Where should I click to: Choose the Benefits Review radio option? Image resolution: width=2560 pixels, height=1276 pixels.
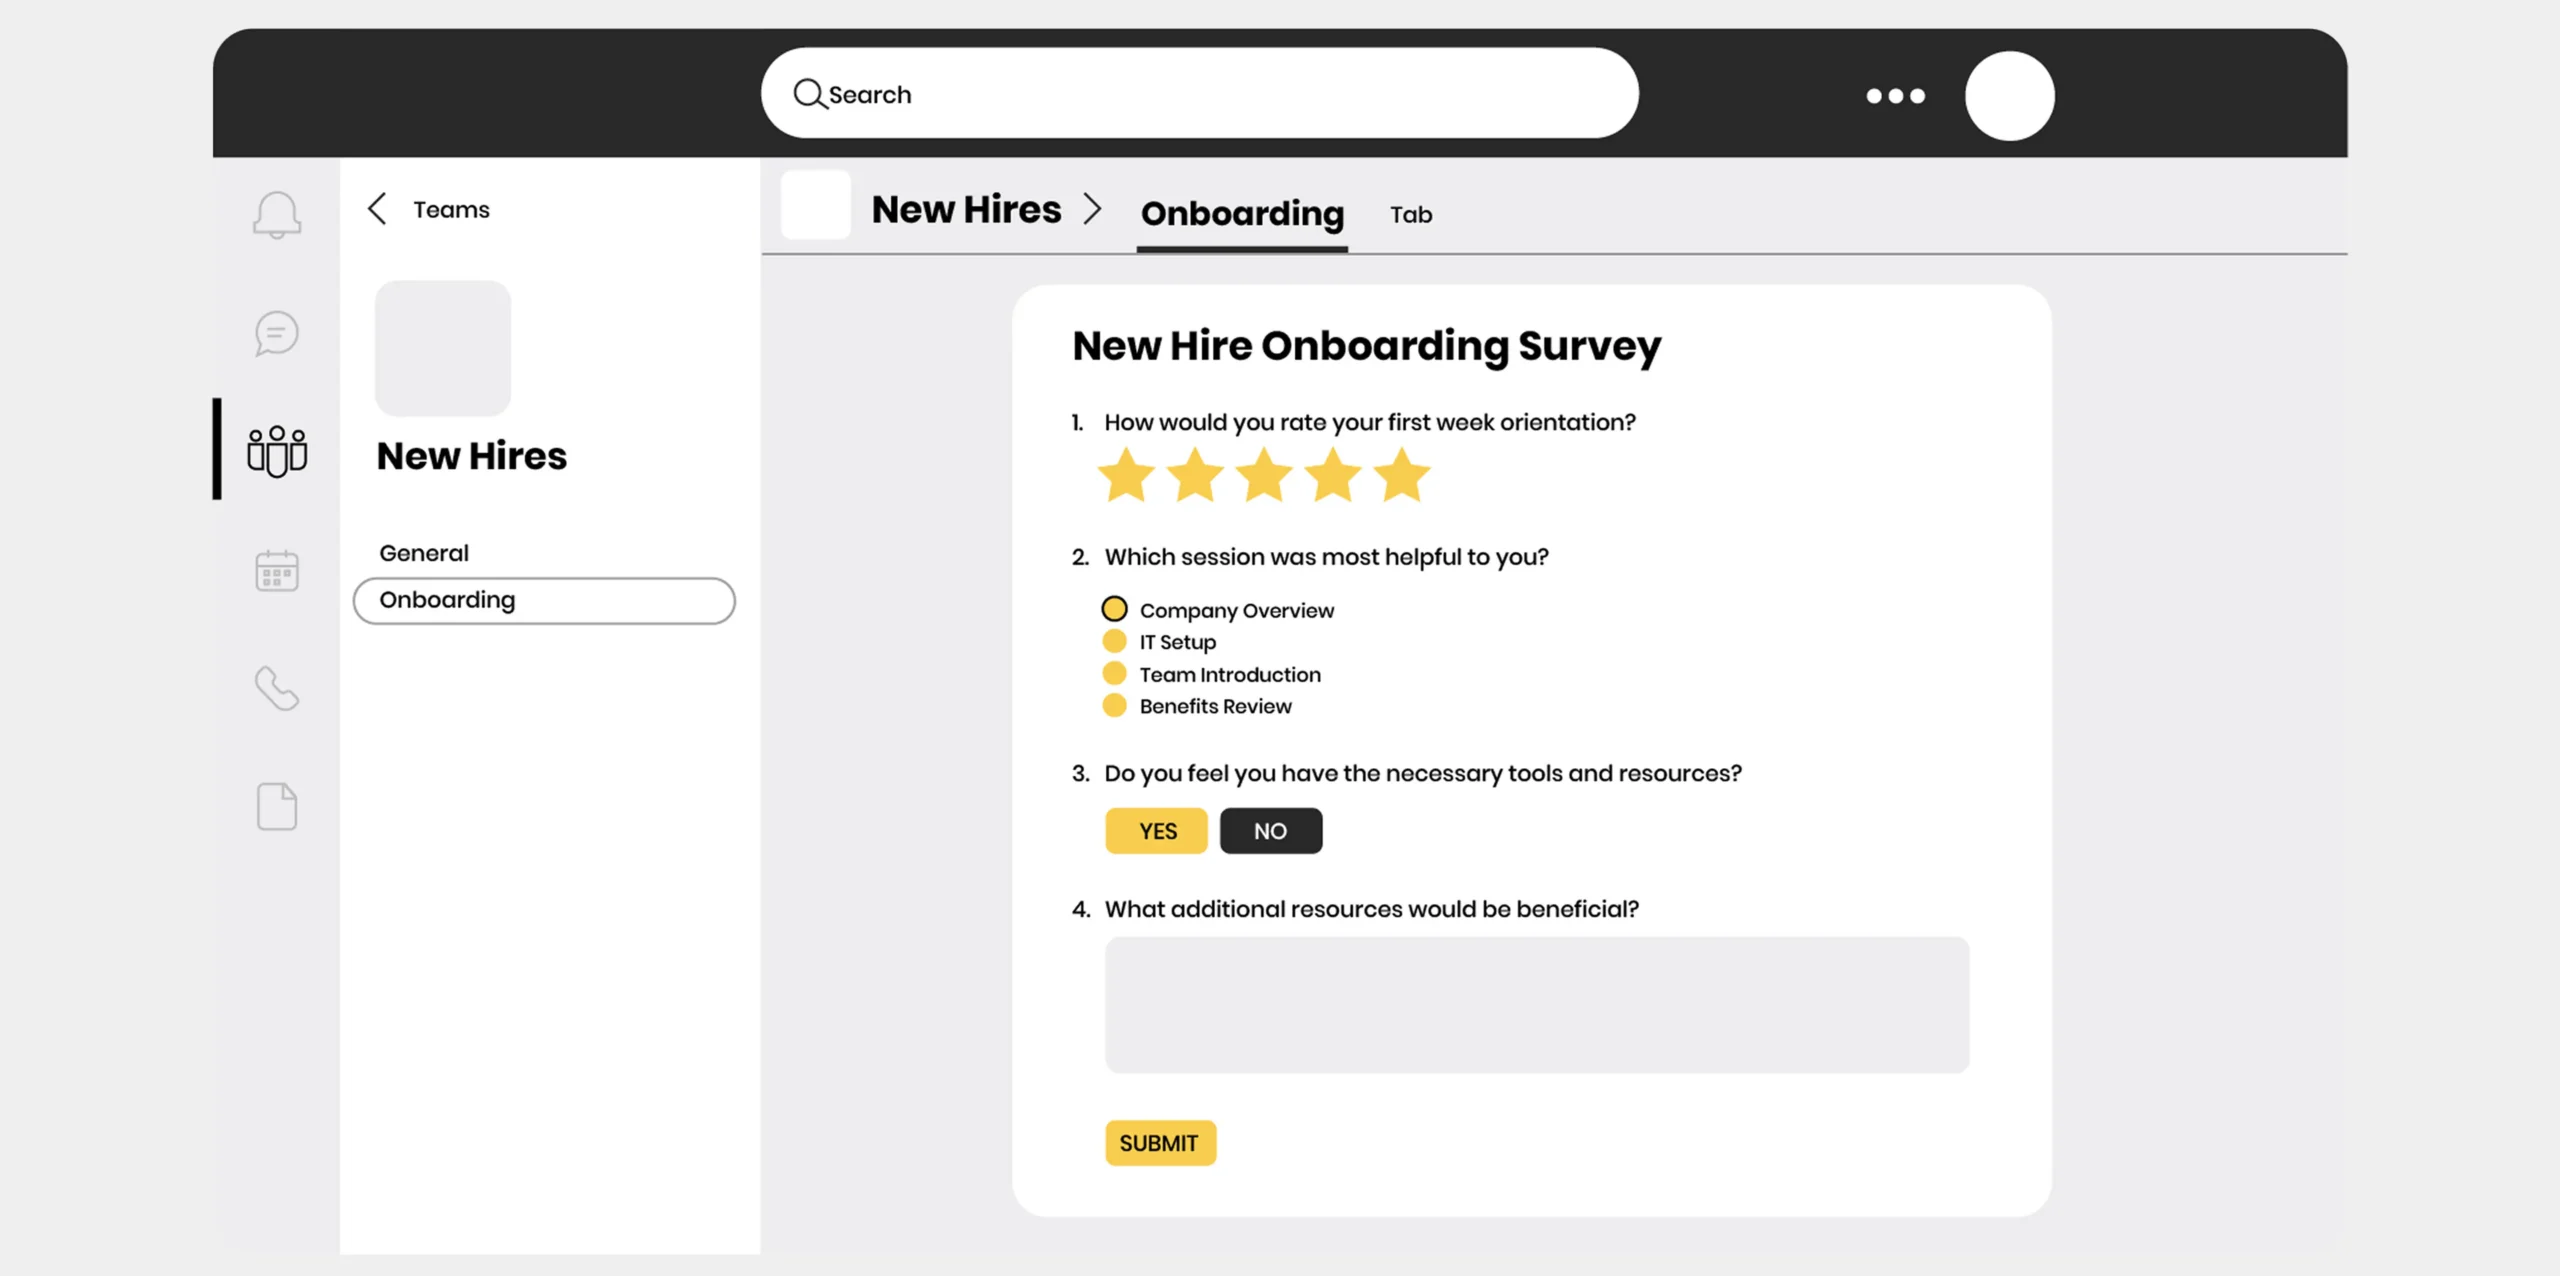1114,705
